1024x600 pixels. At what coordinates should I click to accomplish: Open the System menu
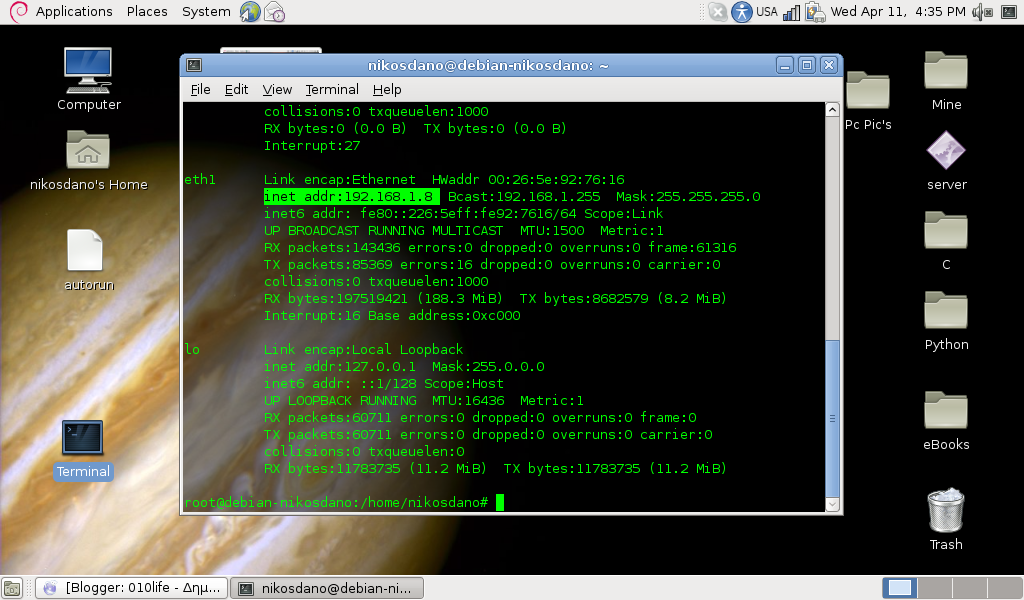point(206,12)
